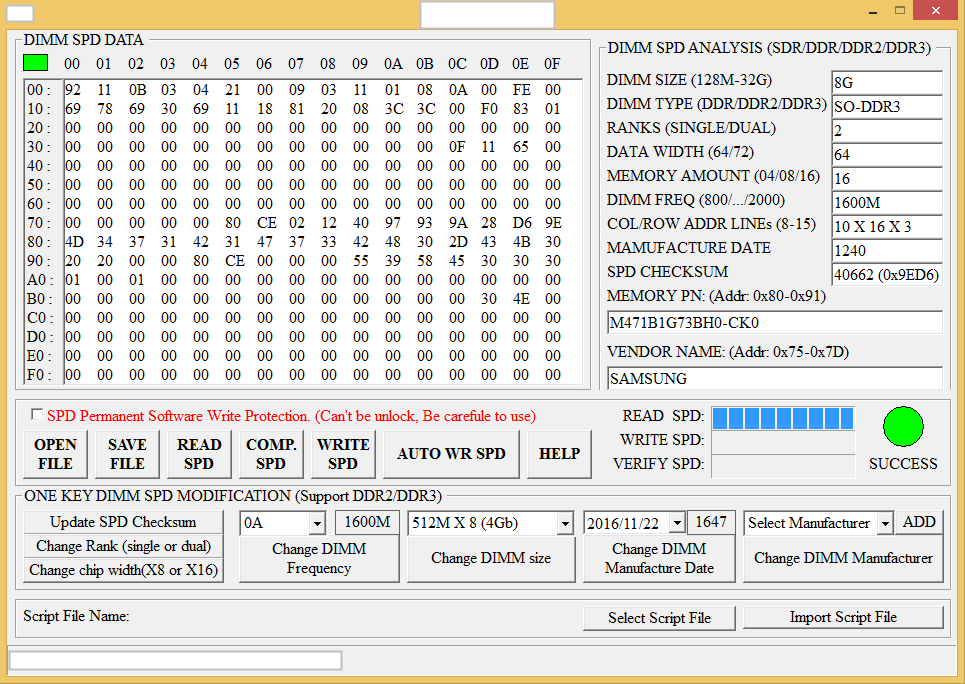Click byte 92 in row 00
Viewport: 965px width, 684px height.
(x=73, y=90)
